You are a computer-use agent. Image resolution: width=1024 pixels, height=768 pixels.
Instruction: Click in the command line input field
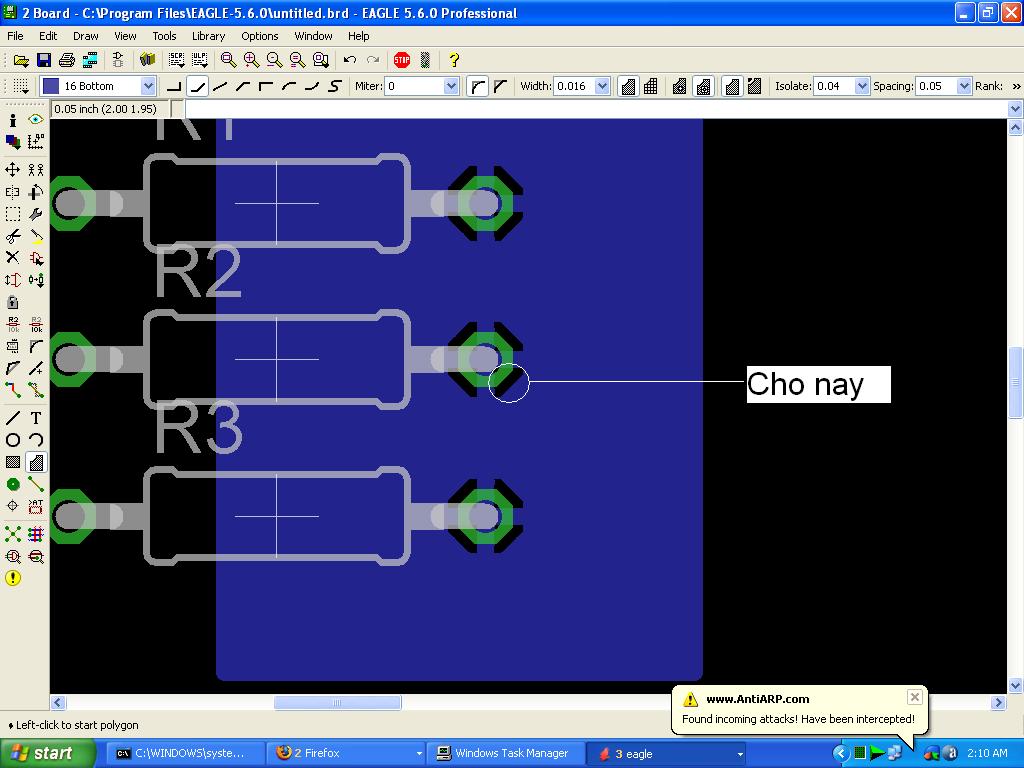(596, 109)
